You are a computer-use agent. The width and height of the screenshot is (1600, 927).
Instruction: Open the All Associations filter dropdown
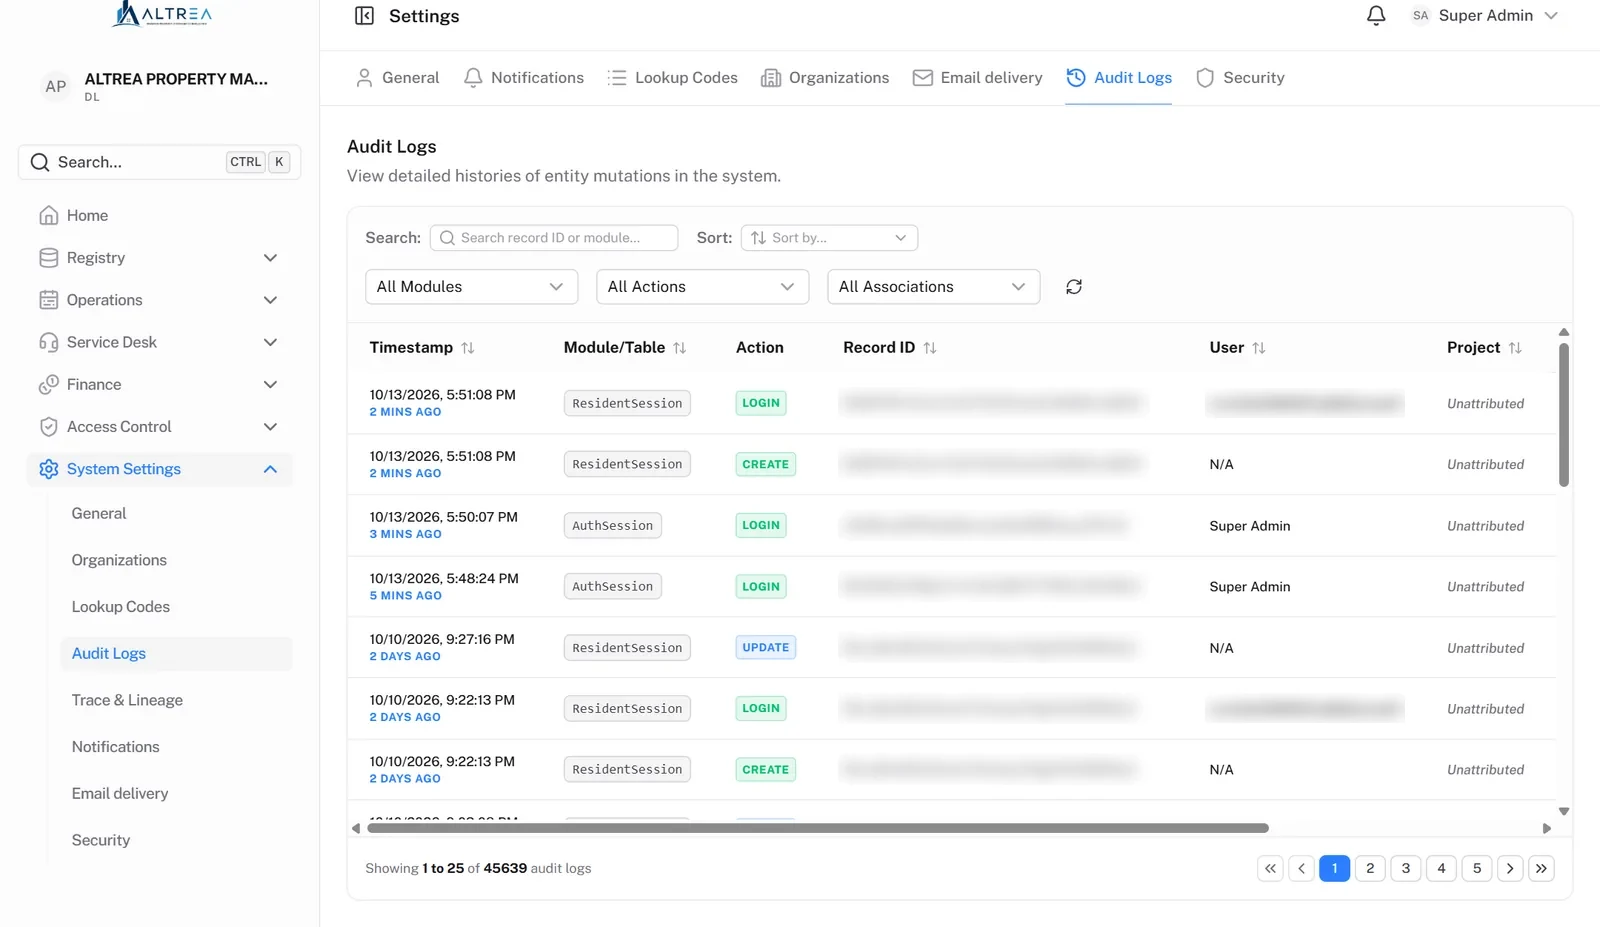(934, 287)
